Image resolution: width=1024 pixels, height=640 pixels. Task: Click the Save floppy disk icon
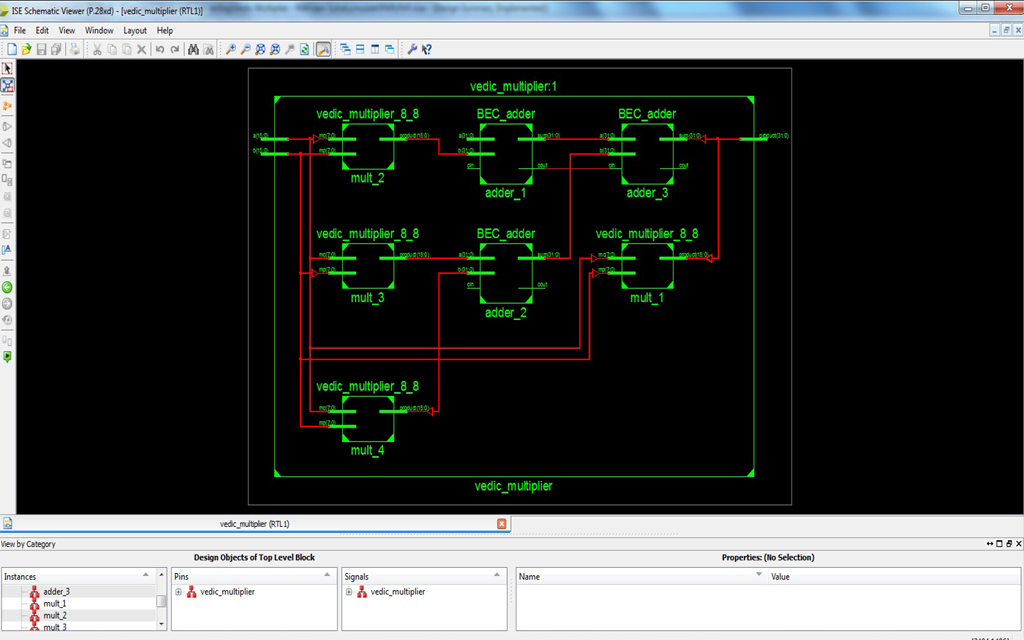(x=41, y=49)
